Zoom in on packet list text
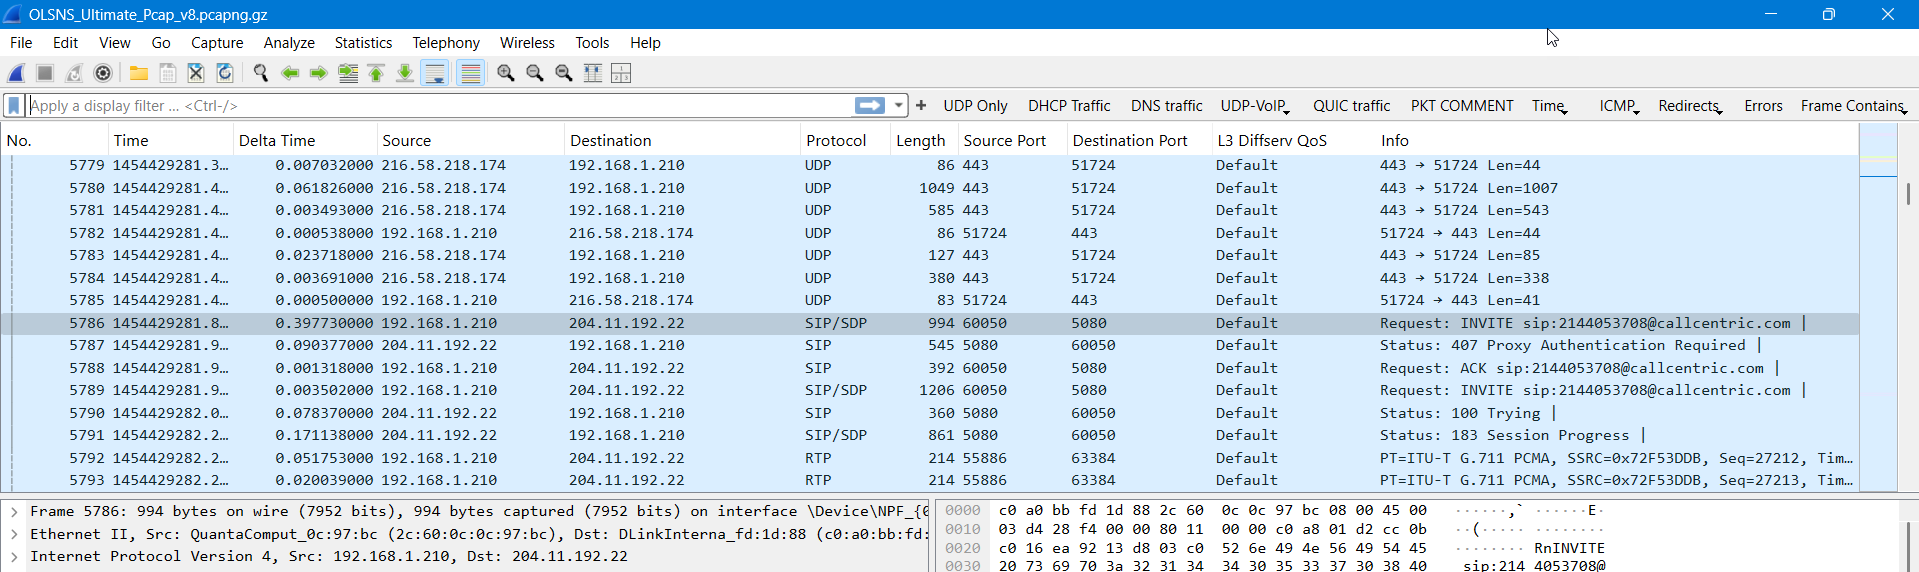1919x572 pixels. 506,73
